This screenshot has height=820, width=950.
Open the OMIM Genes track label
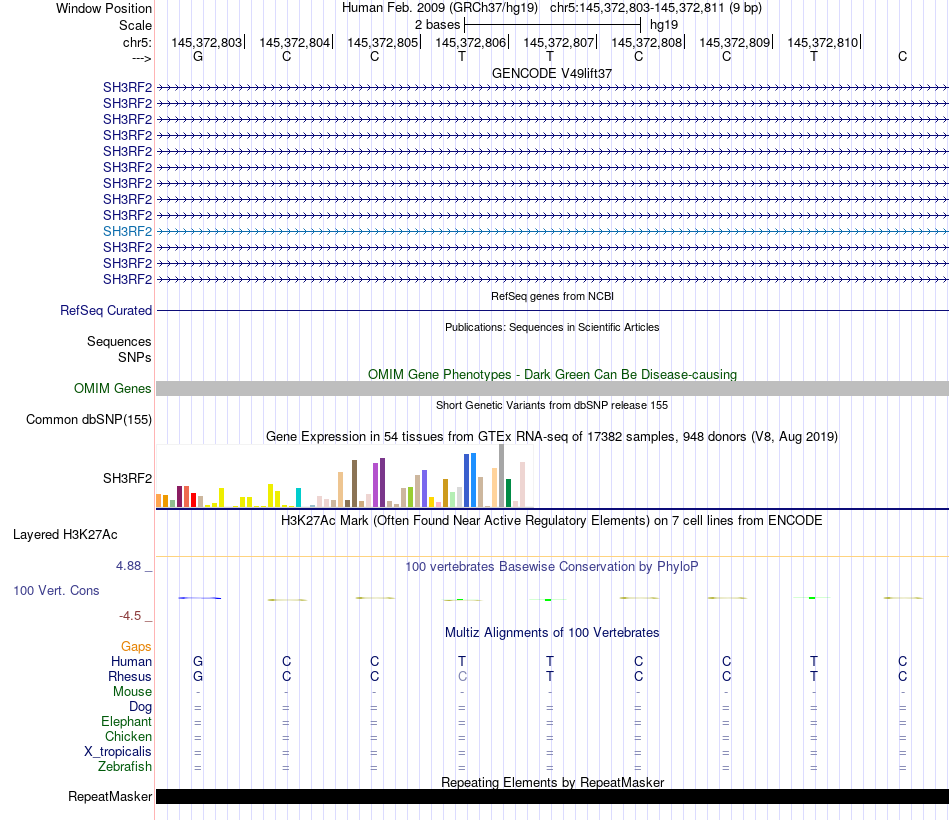click(112, 388)
